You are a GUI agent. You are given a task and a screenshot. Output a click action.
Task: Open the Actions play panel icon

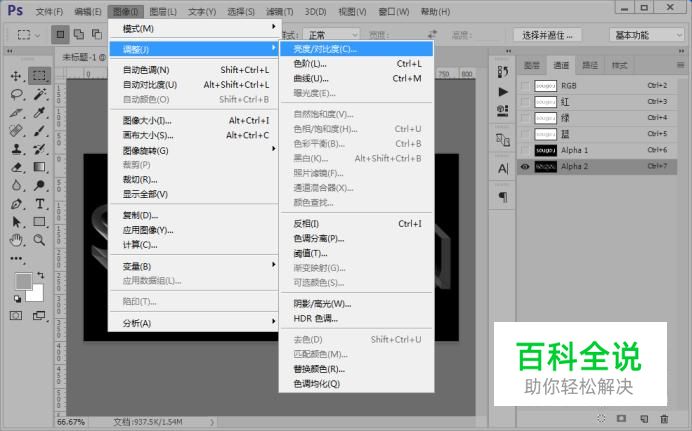[x=503, y=92]
